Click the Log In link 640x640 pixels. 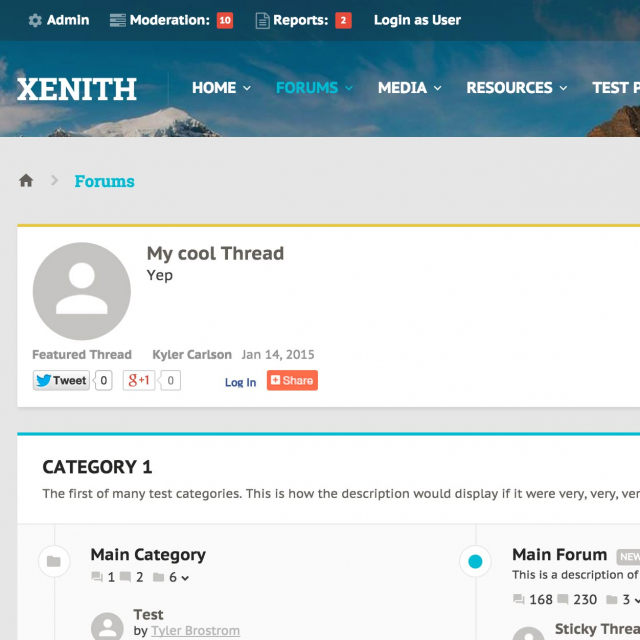(x=240, y=382)
